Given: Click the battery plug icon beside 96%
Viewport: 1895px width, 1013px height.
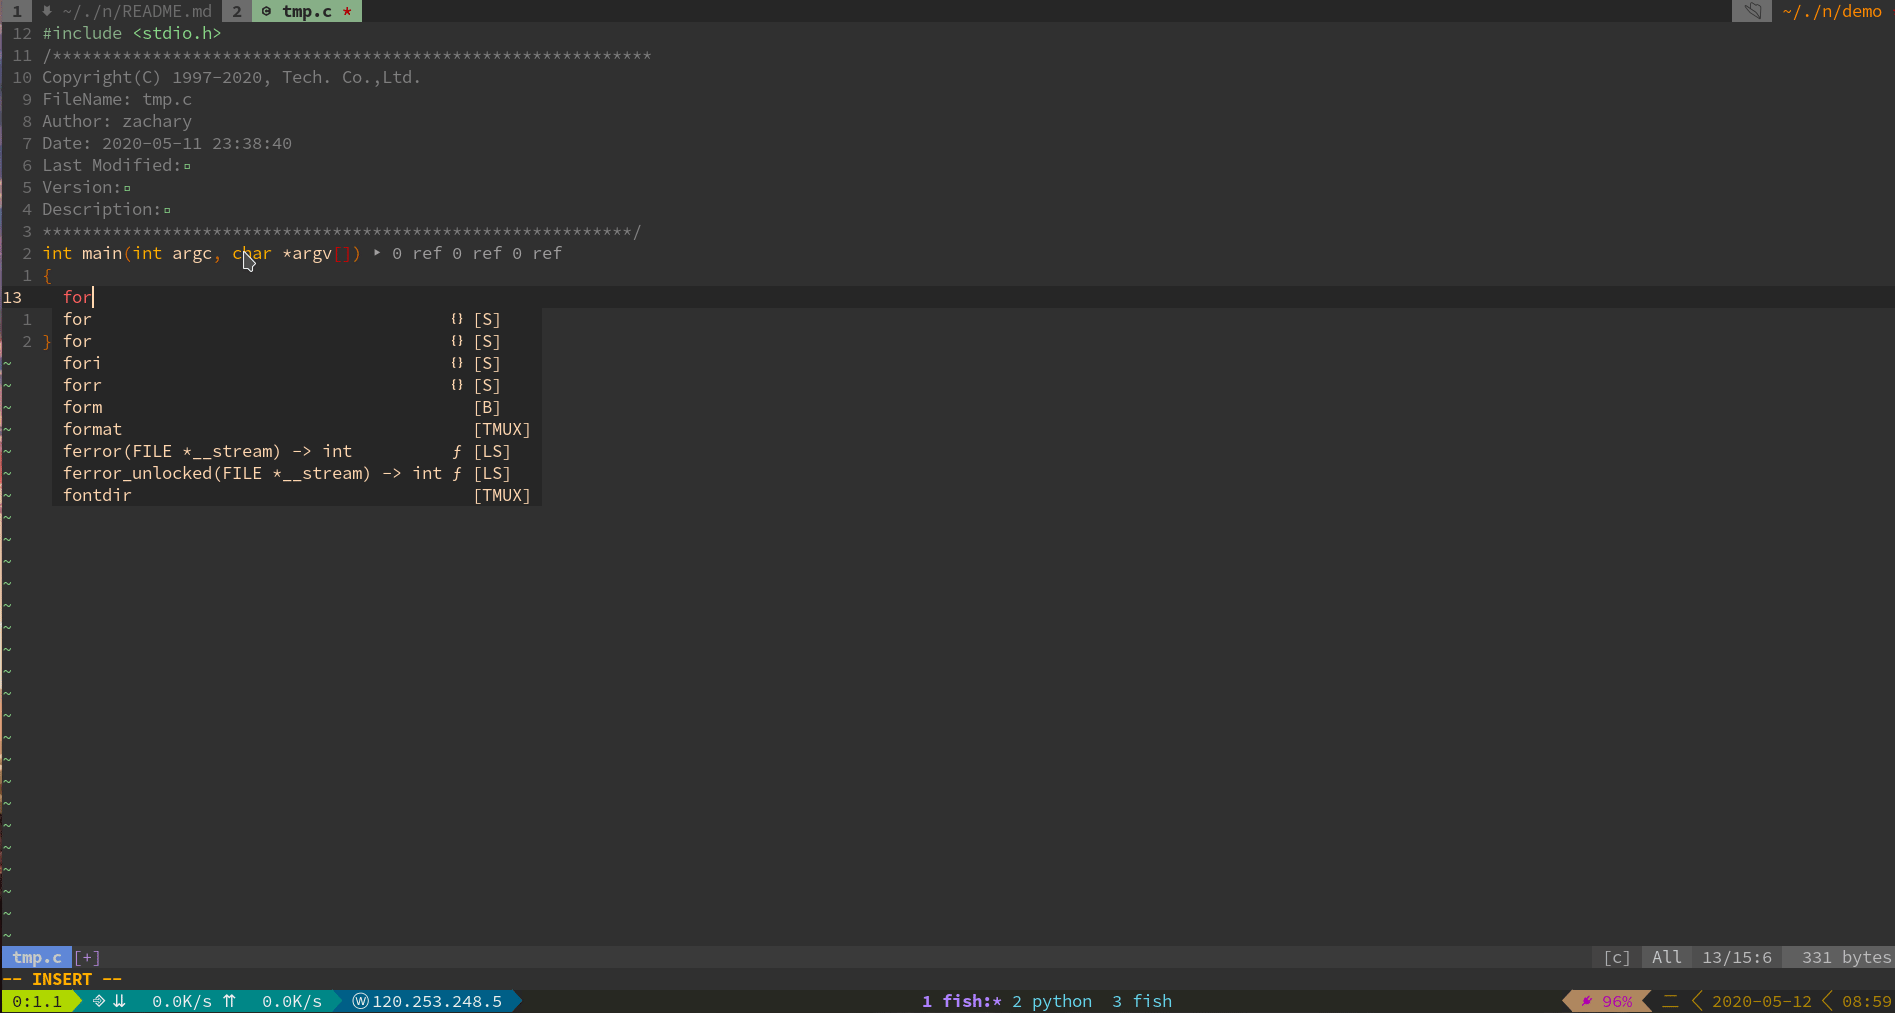Looking at the screenshot, I should [x=1587, y=1001].
